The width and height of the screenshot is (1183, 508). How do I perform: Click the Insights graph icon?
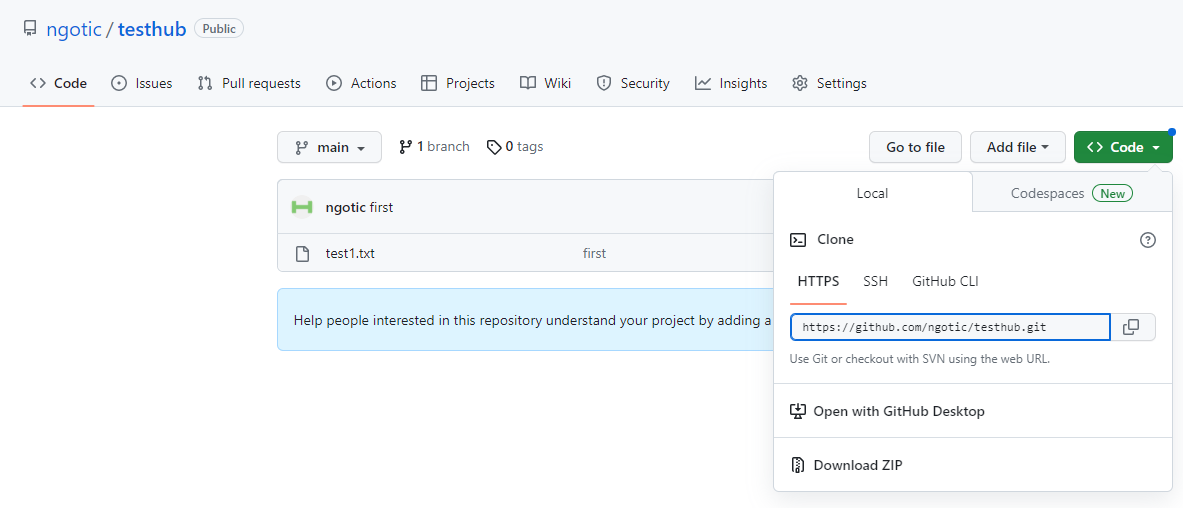703,83
